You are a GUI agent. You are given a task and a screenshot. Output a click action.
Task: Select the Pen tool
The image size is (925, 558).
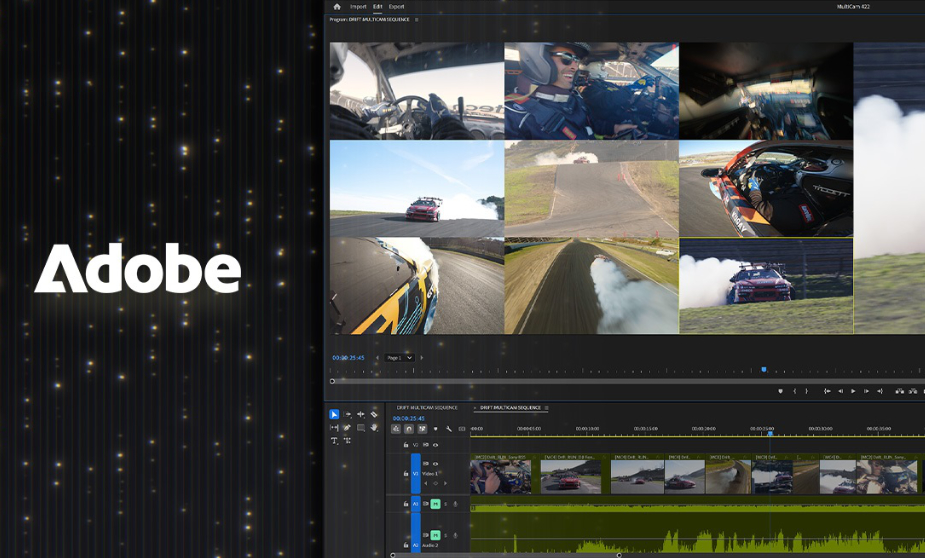point(347,428)
